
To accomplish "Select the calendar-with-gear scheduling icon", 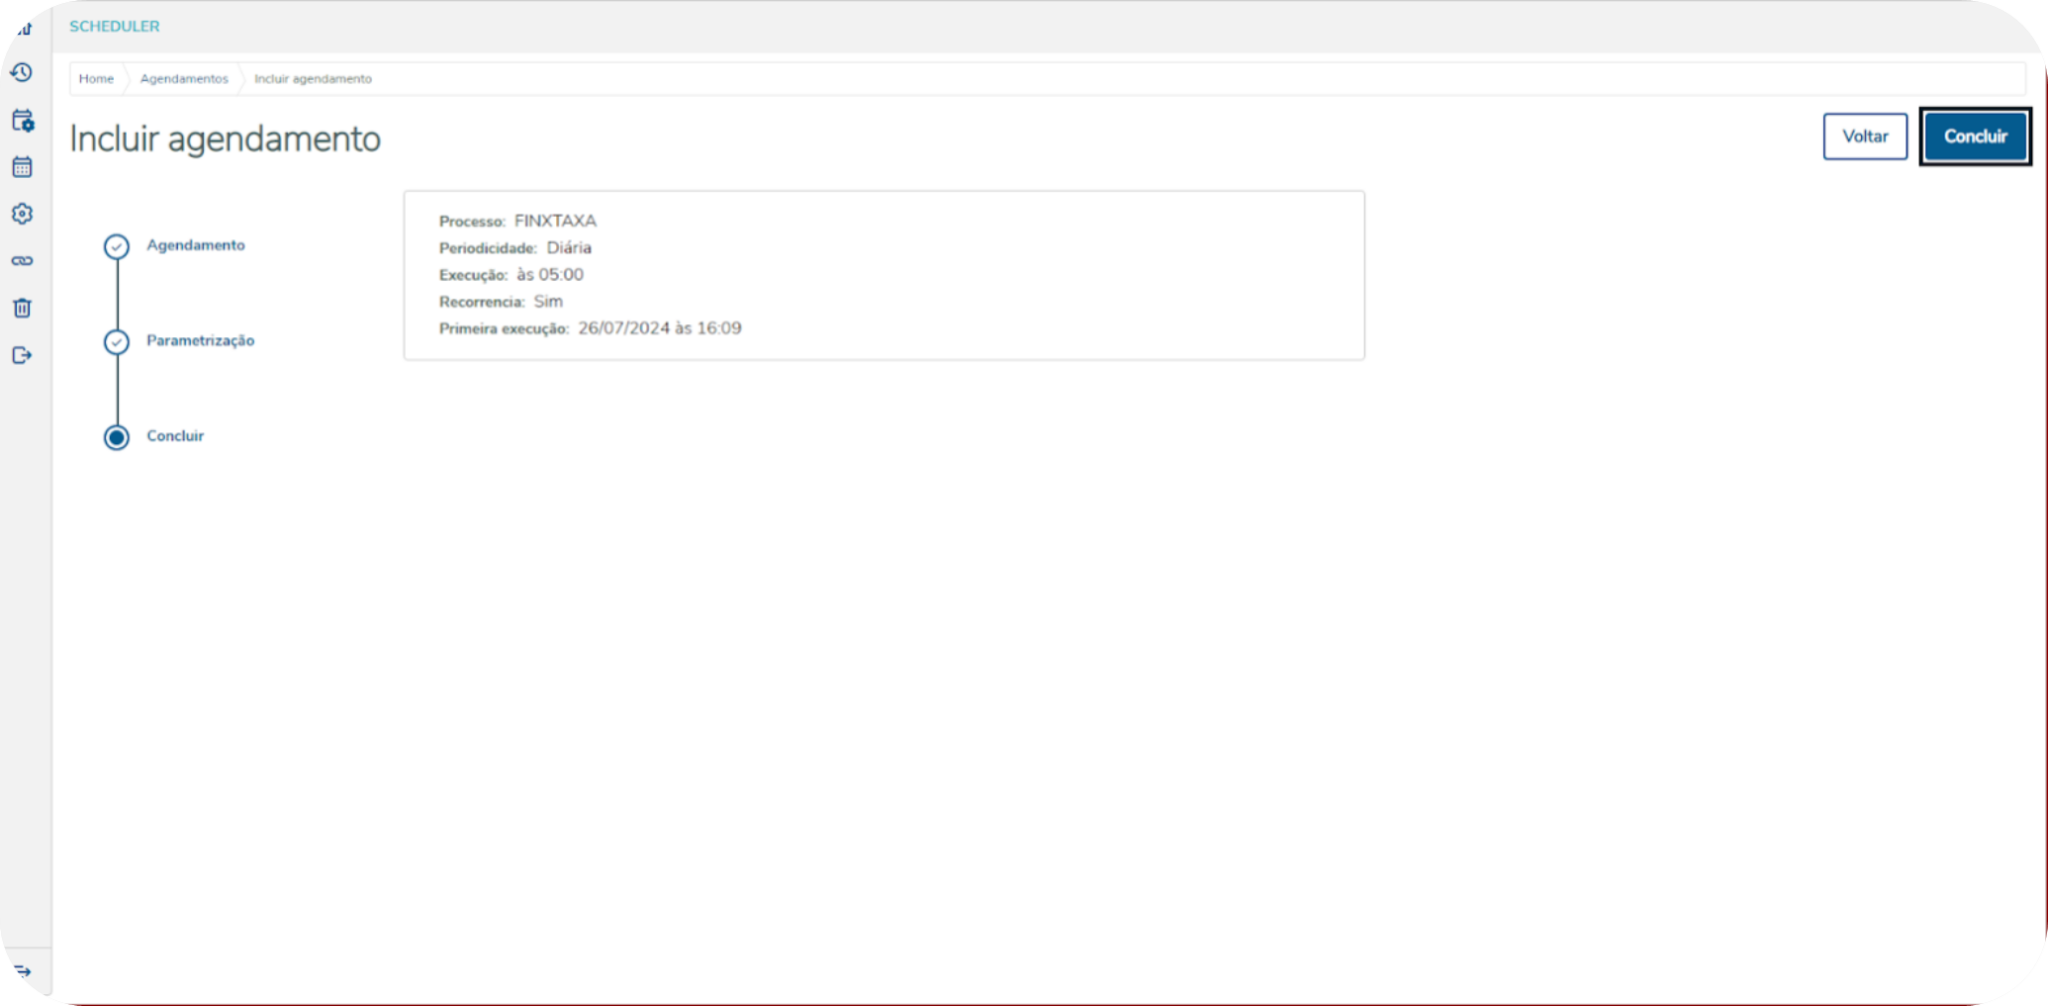I will pos(22,120).
